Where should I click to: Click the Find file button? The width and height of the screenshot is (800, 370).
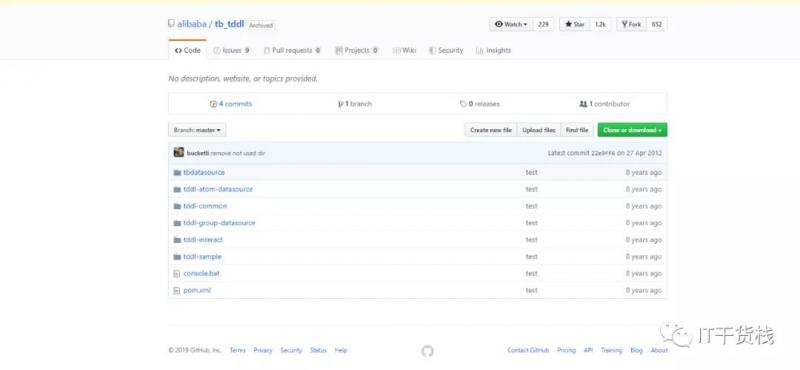click(x=577, y=130)
